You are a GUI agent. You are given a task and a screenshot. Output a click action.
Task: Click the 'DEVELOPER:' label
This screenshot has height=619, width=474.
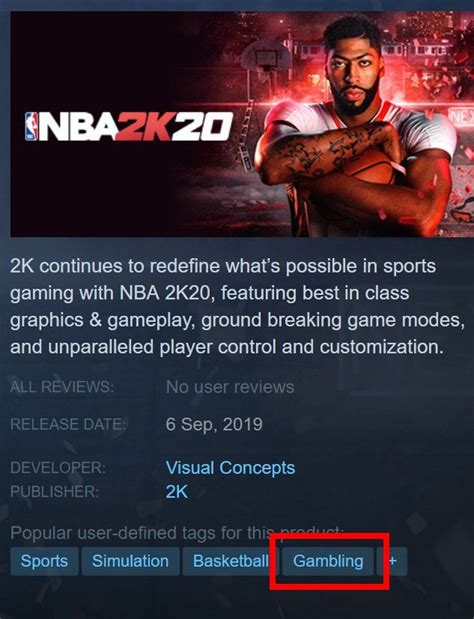(58, 468)
